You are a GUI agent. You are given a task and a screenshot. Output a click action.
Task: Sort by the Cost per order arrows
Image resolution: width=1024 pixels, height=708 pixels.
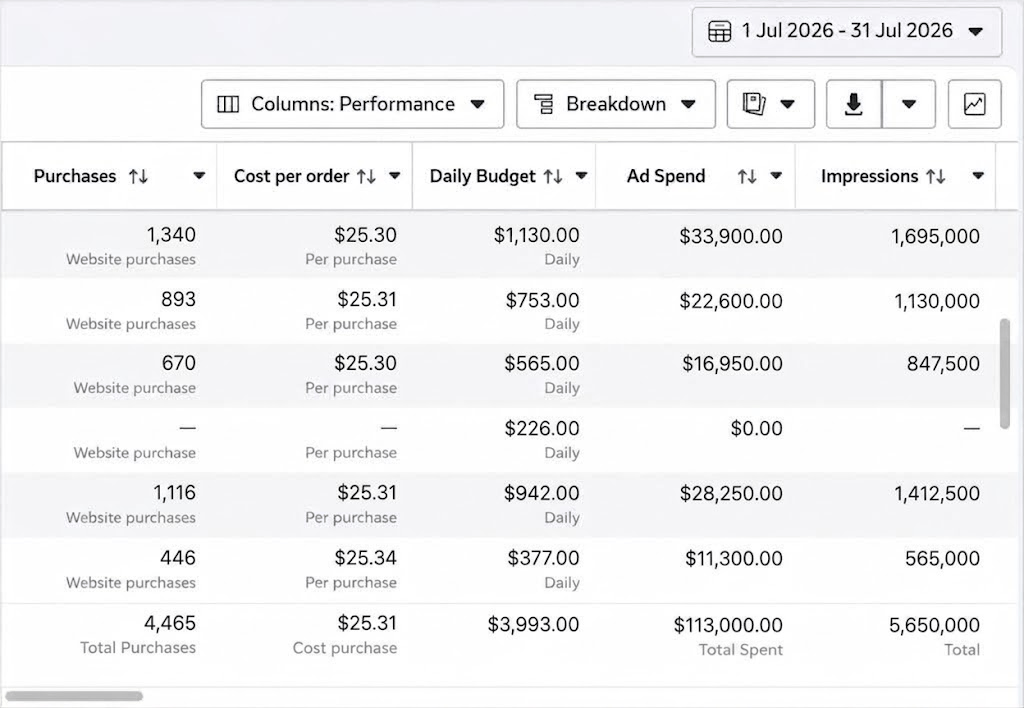pos(366,176)
